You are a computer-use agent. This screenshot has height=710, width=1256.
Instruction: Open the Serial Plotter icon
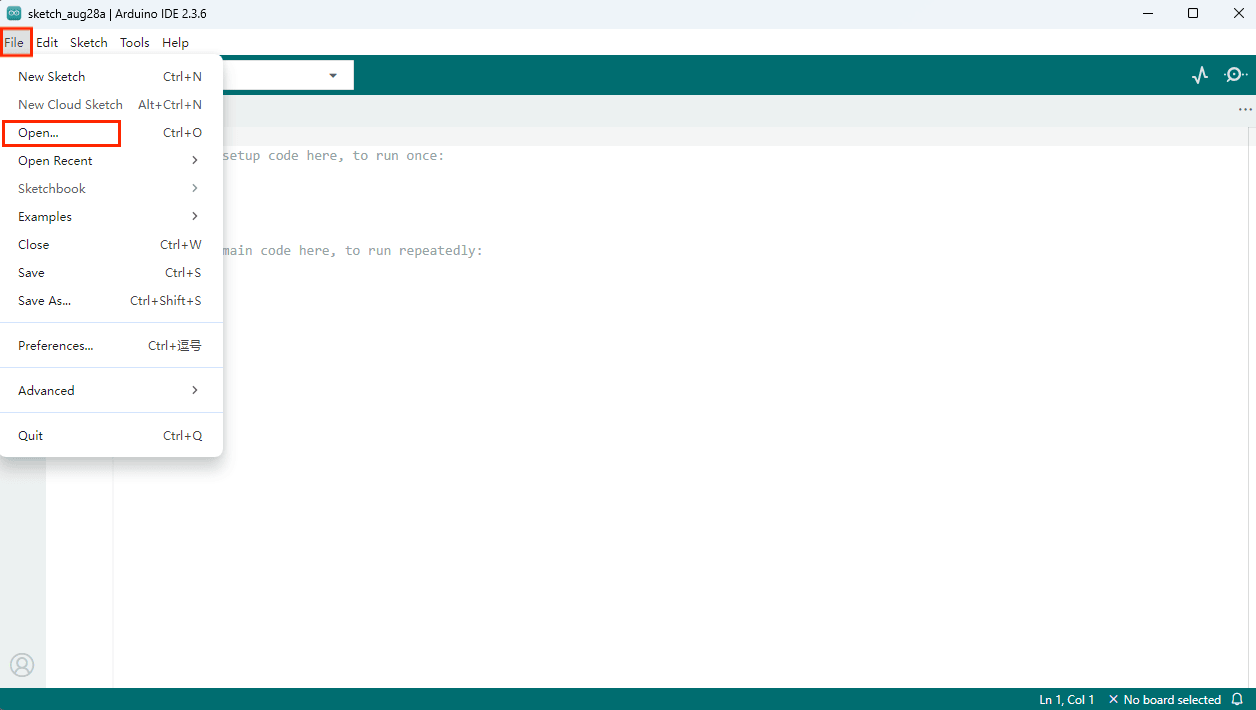[x=1200, y=75]
